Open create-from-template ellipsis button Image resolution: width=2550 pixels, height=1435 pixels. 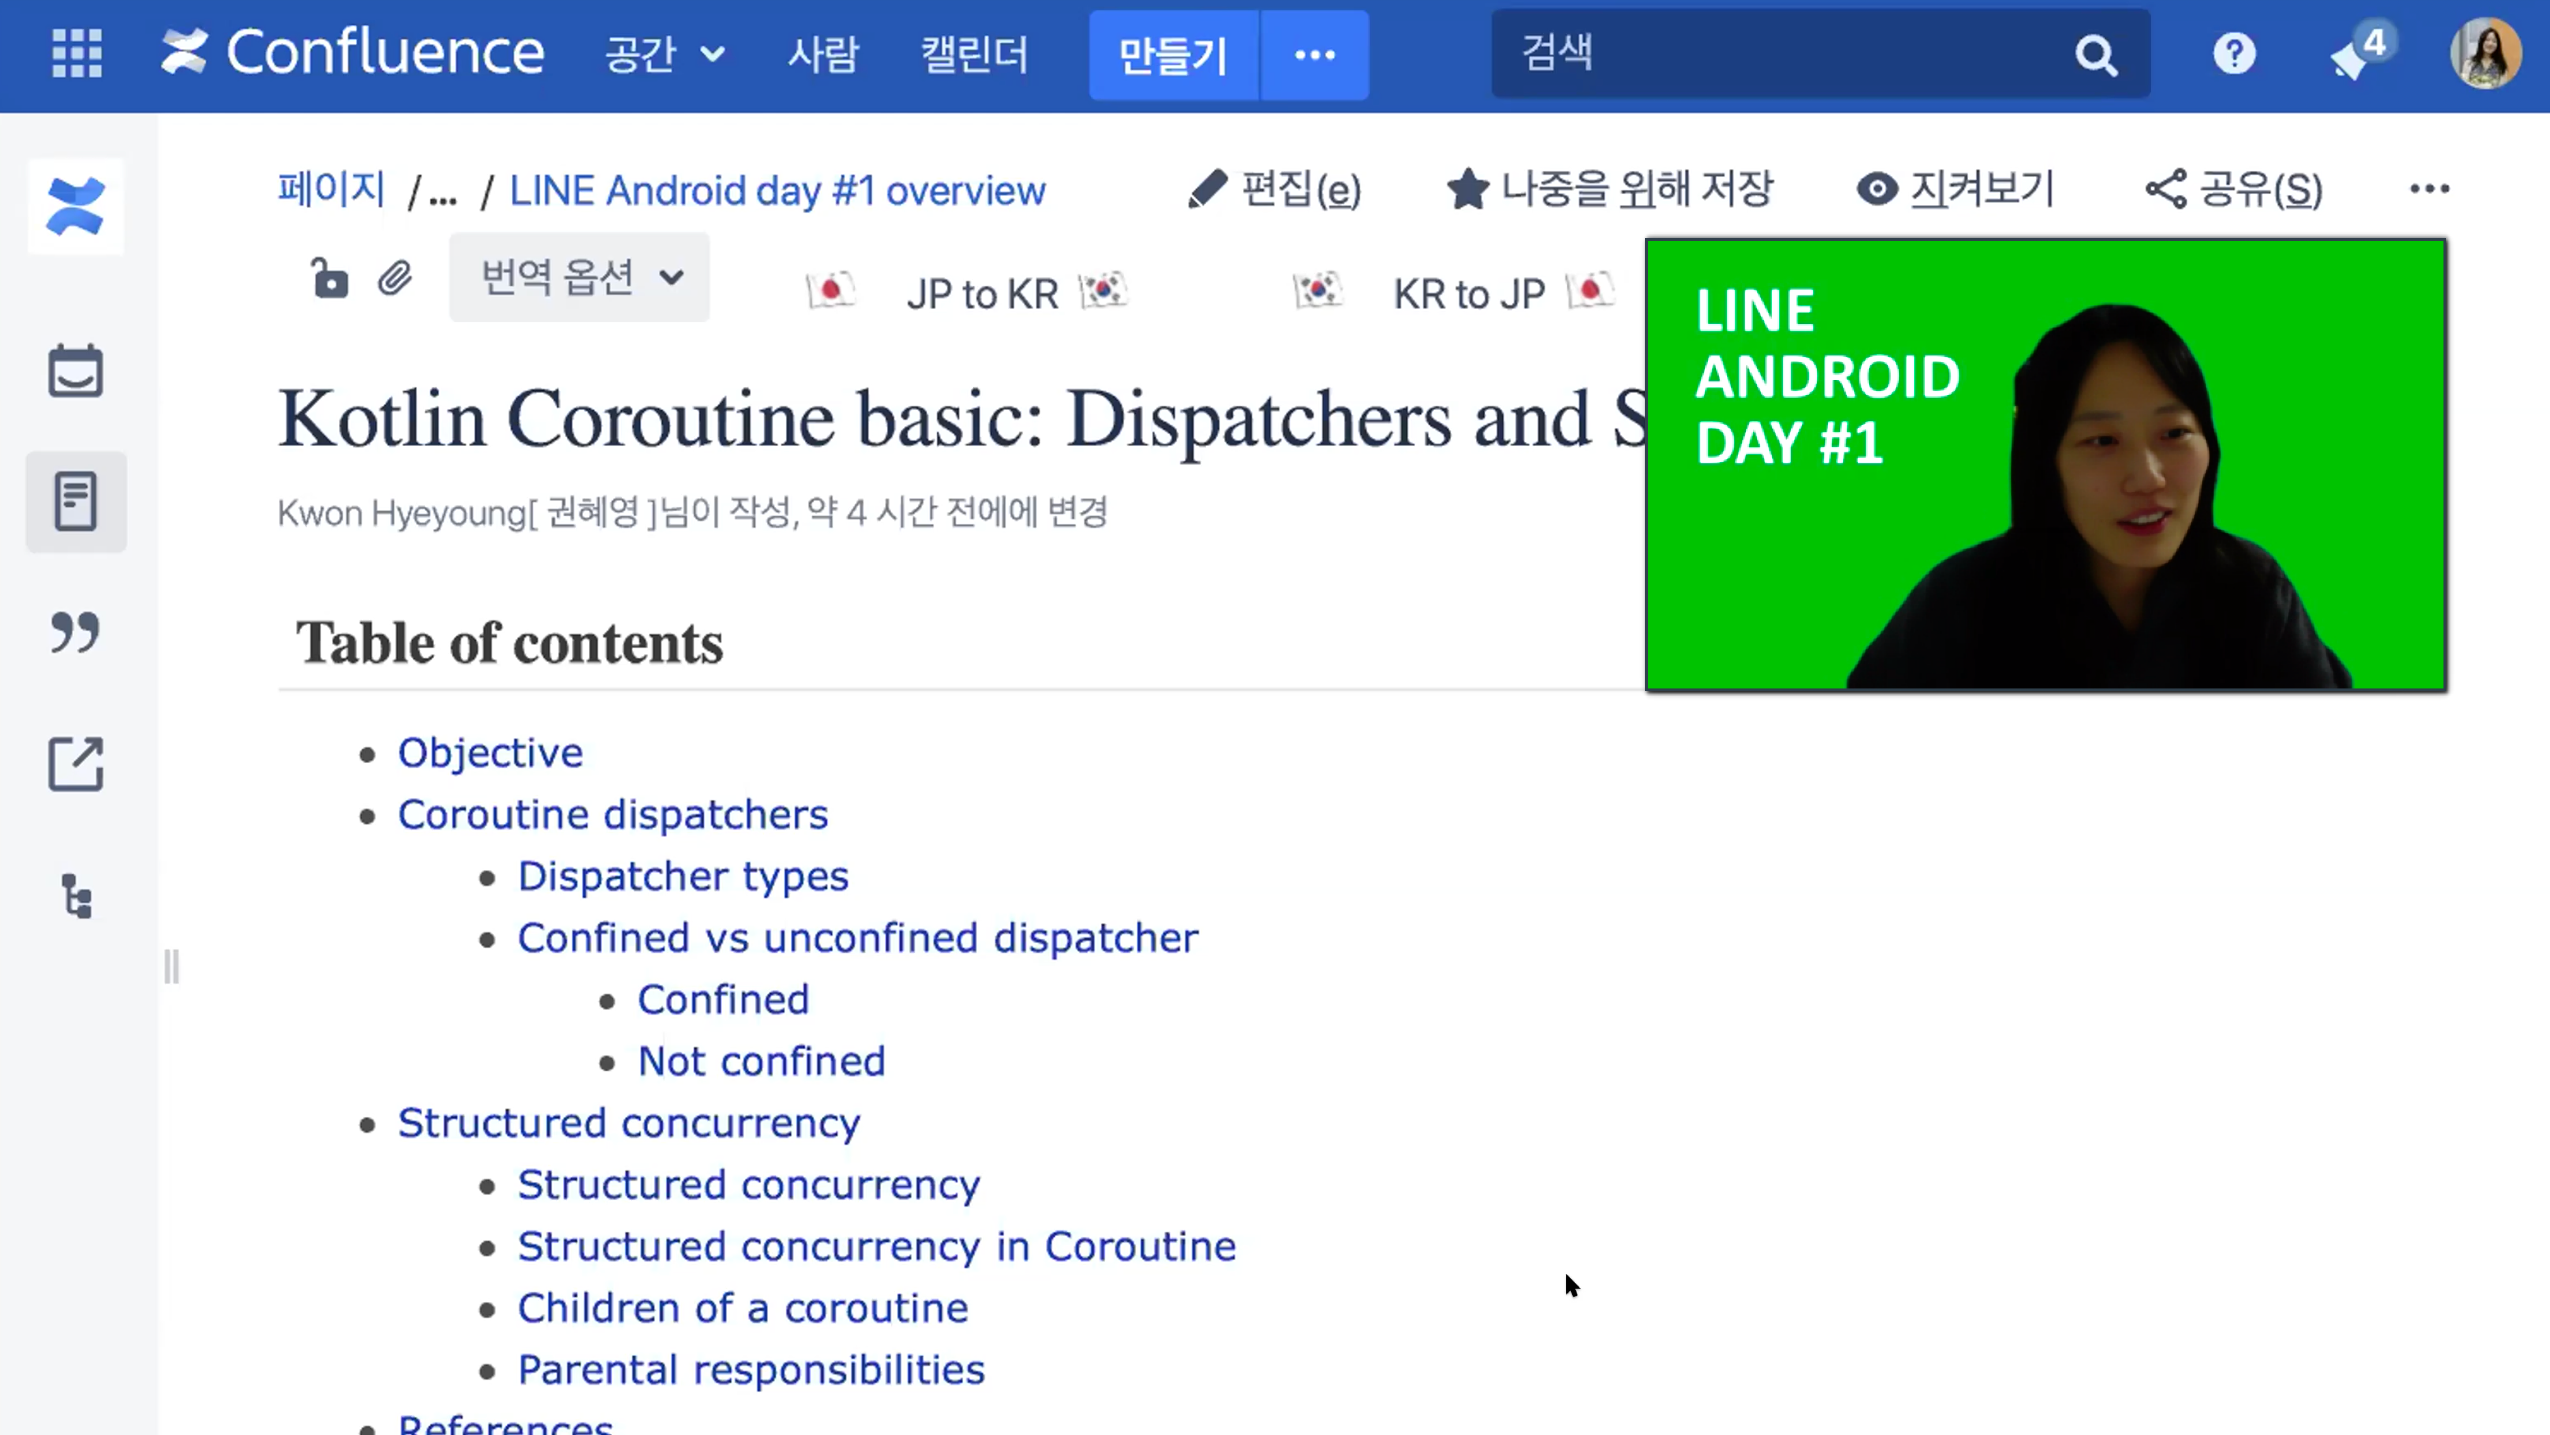[x=1315, y=55]
